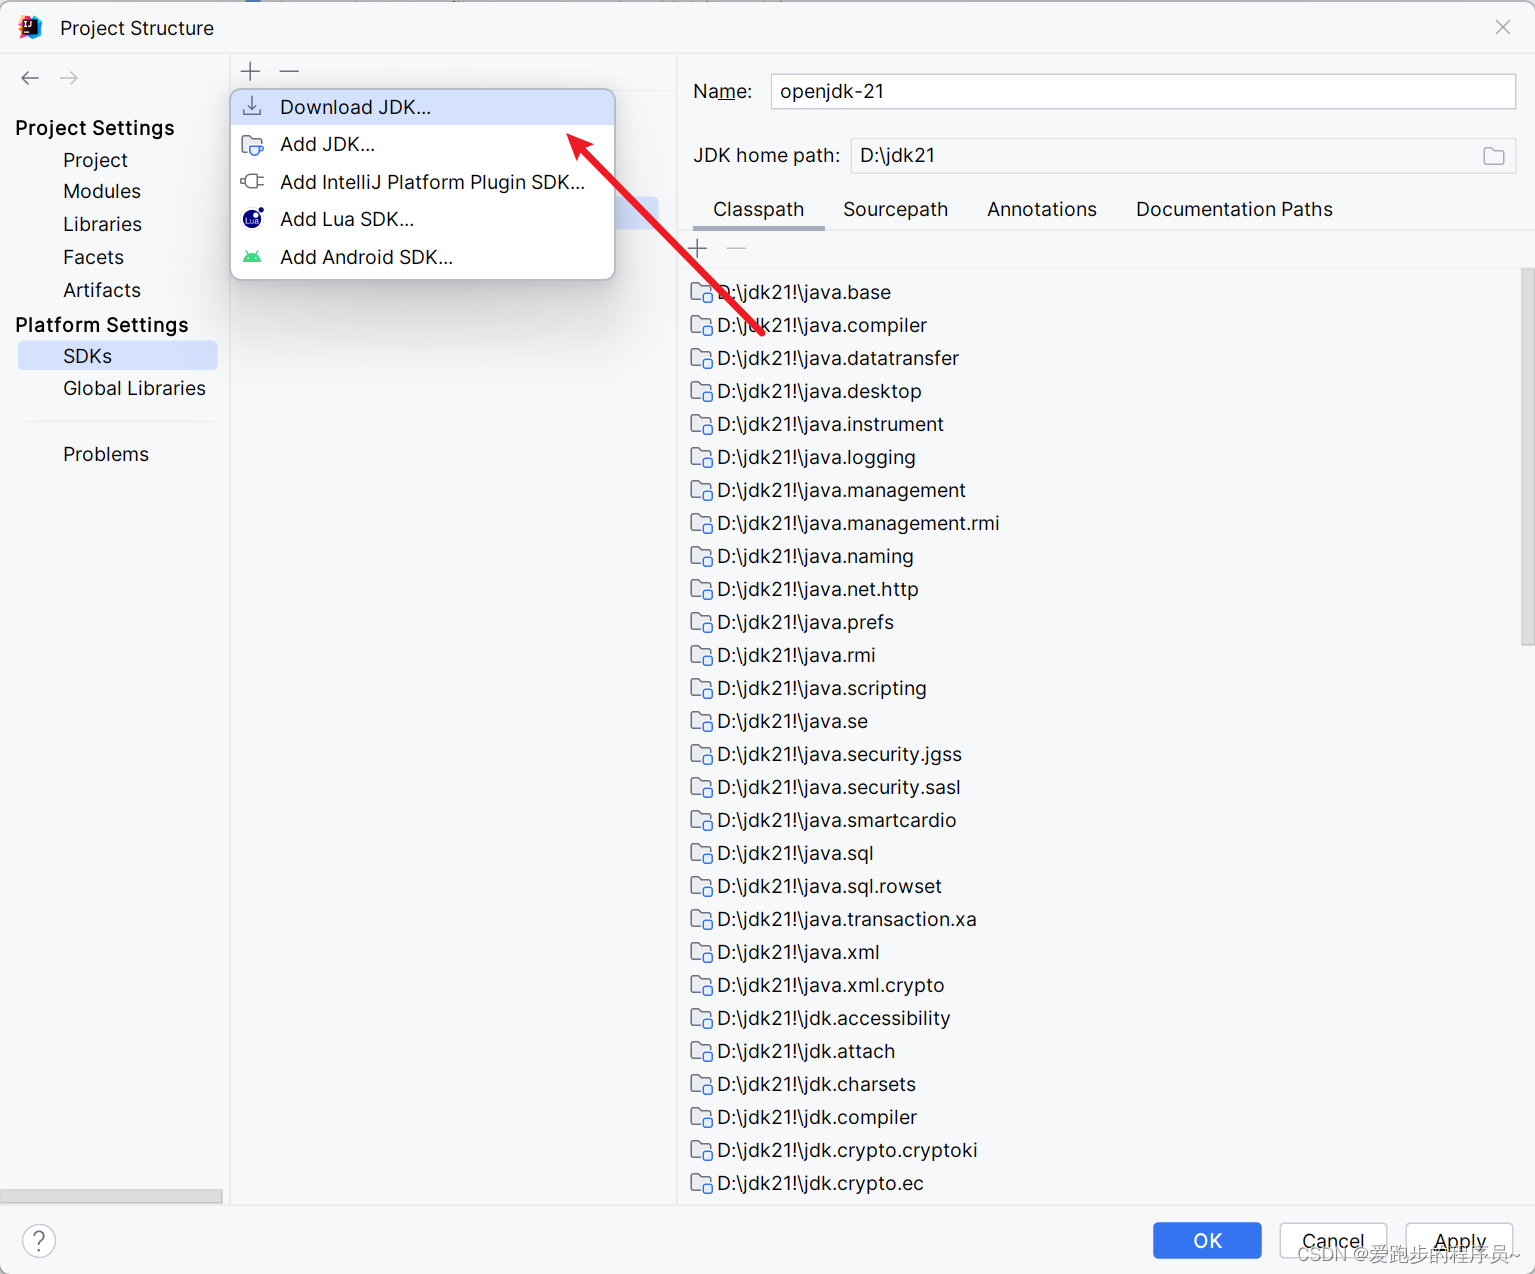Remove a classpath entry with the minus icon

[x=737, y=248]
